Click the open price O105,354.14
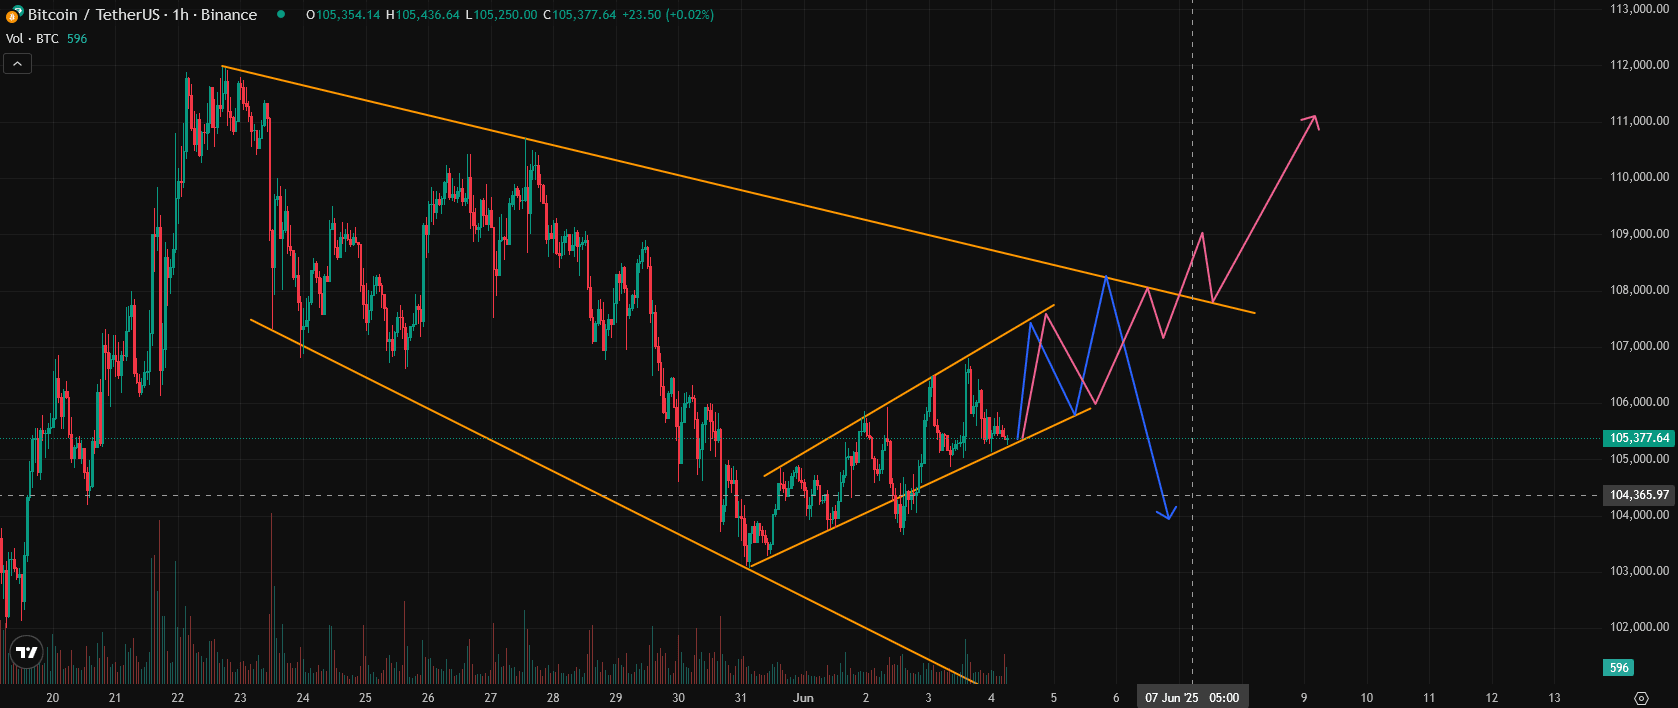 [x=343, y=15]
